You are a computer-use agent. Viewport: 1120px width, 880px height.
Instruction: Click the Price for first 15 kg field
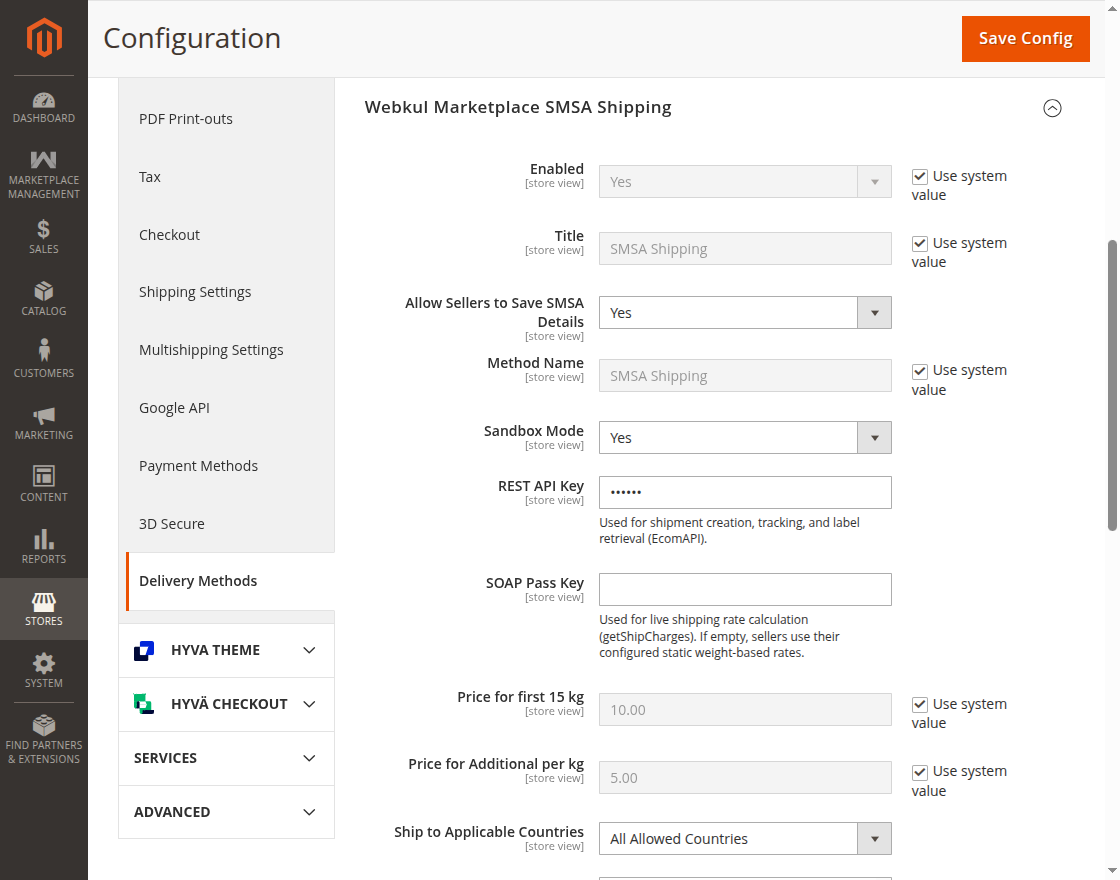[x=745, y=710]
